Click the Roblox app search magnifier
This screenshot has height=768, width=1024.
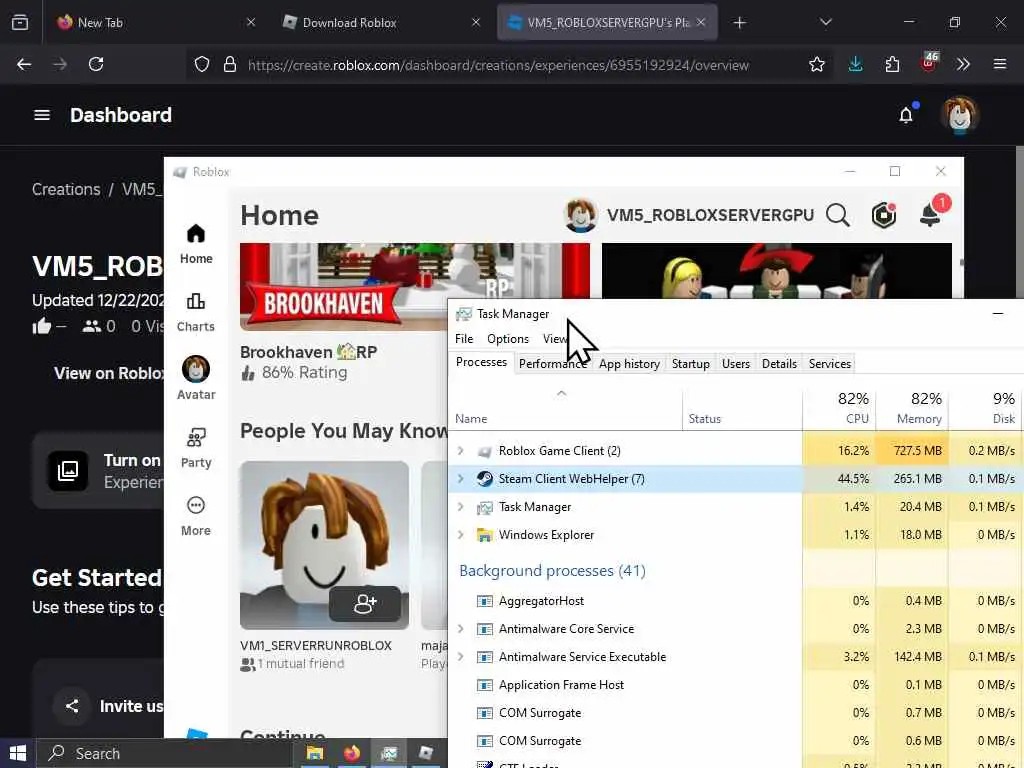(x=838, y=215)
